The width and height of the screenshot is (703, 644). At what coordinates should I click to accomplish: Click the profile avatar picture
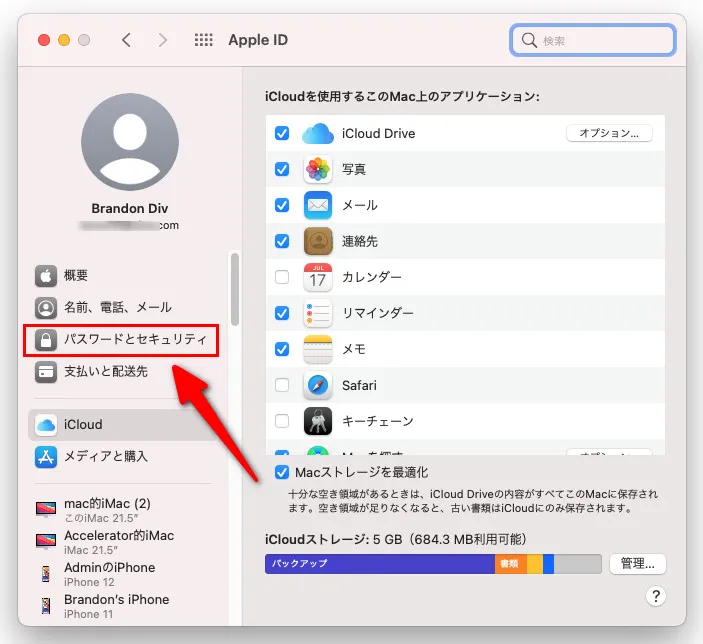point(130,142)
